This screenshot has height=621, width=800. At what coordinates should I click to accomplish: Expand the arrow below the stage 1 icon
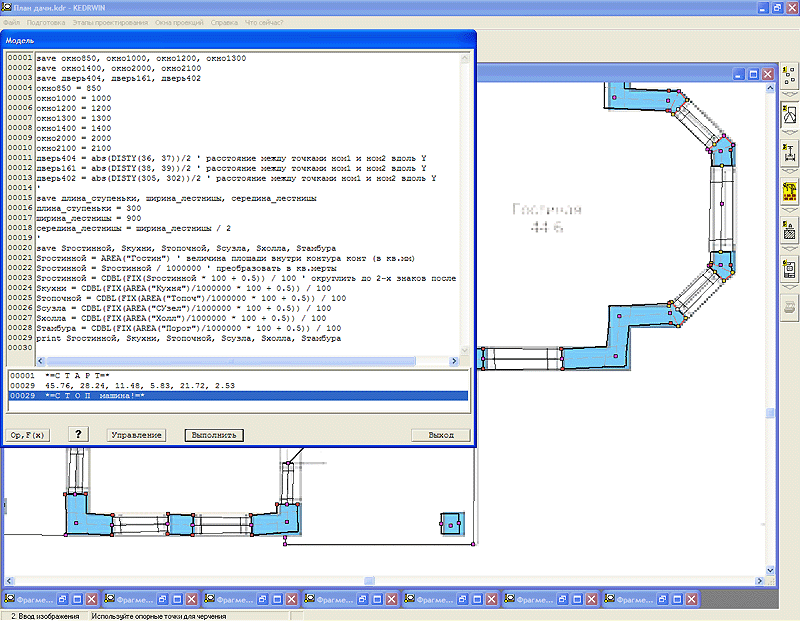tap(789, 94)
